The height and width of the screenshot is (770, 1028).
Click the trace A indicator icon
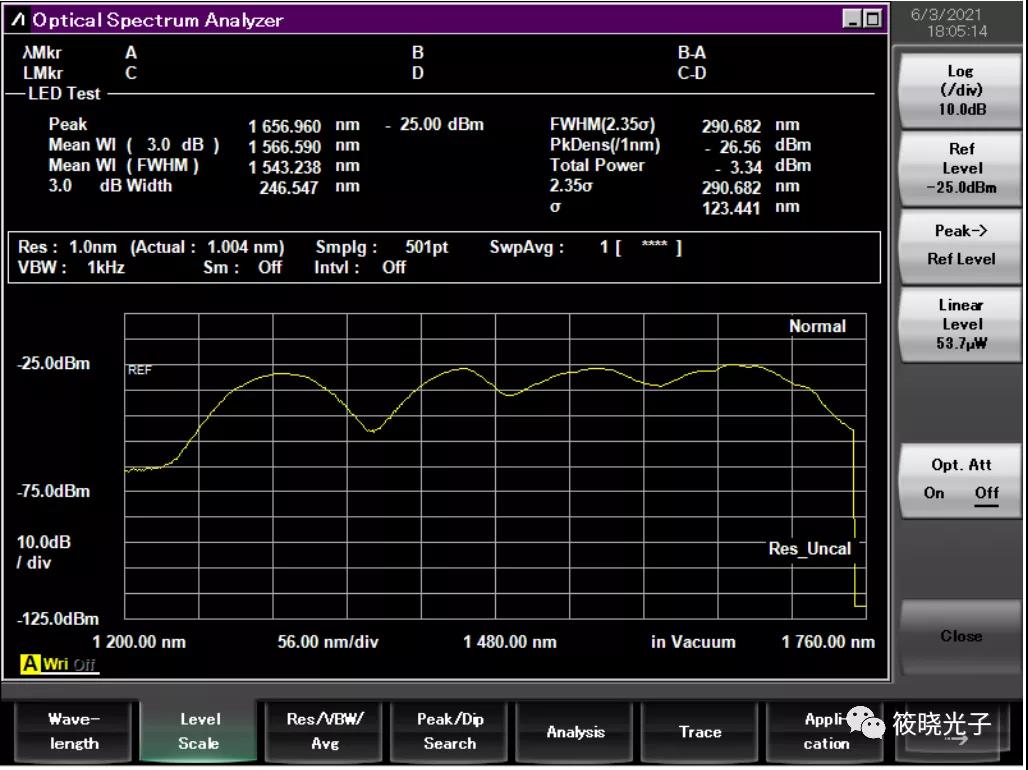click(30, 664)
